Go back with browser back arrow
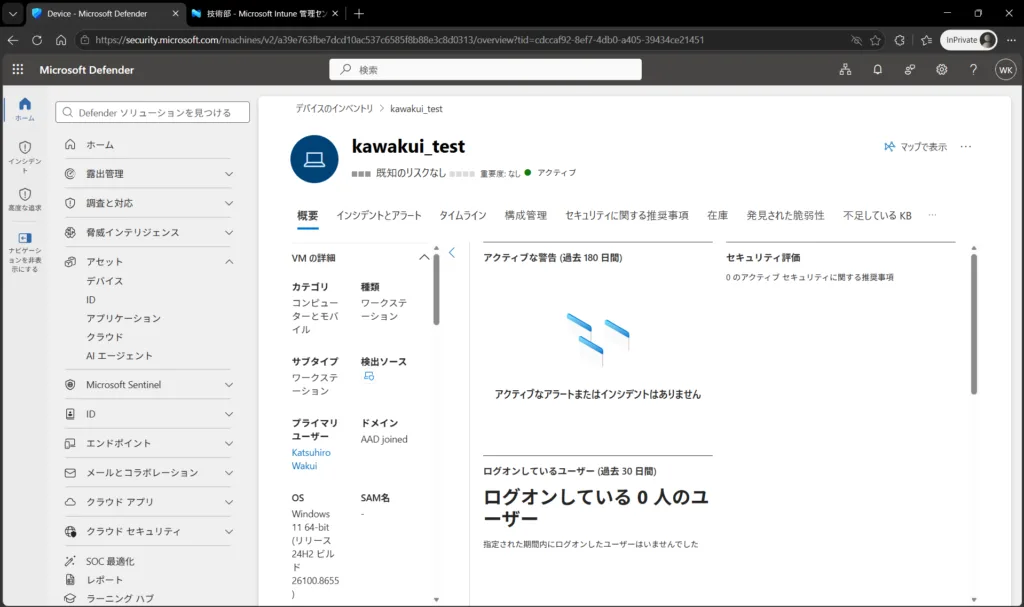The width and height of the screenshot is (1024, 607). tap(13, 40)
